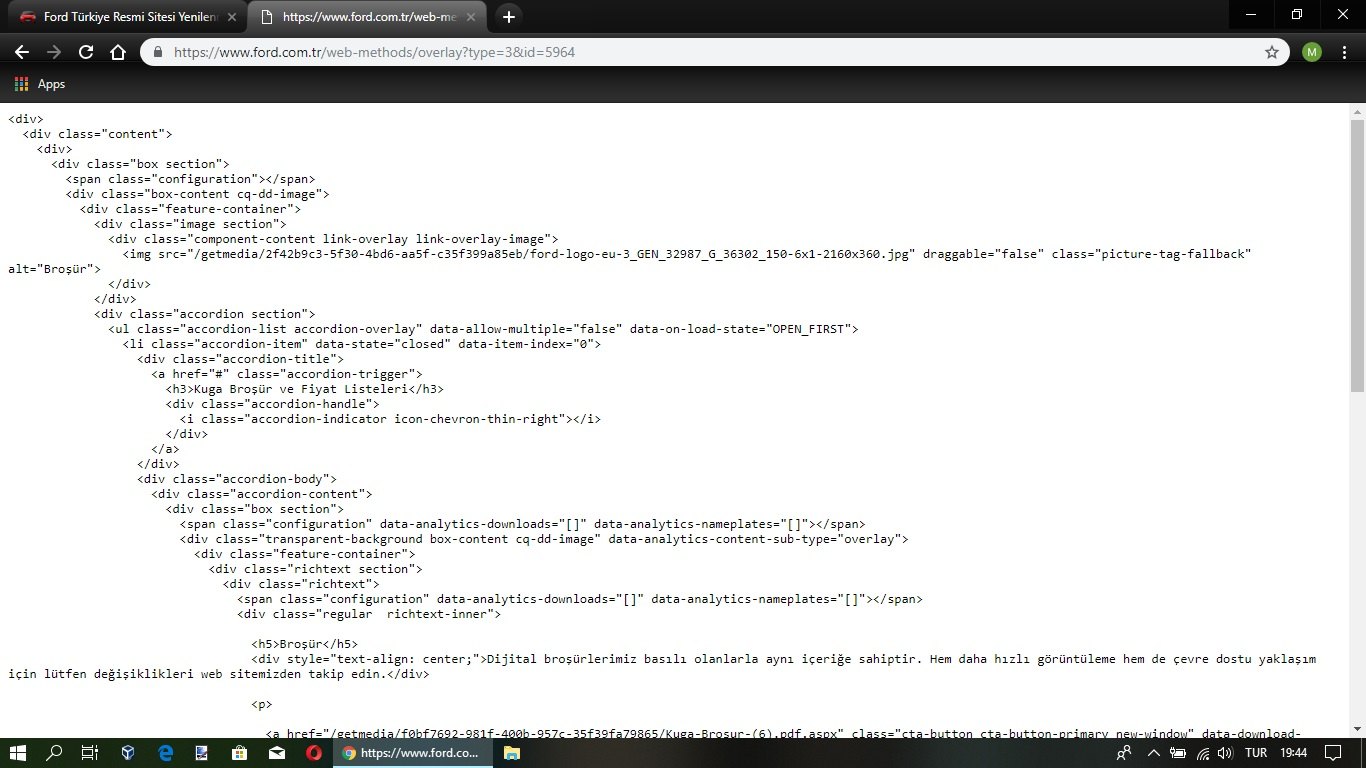The width and height of the screenshot is (1366, 768).
Task: Select the Chrome ford.com taskbar button
Action: pyautogui.click(x=412, y=753)
